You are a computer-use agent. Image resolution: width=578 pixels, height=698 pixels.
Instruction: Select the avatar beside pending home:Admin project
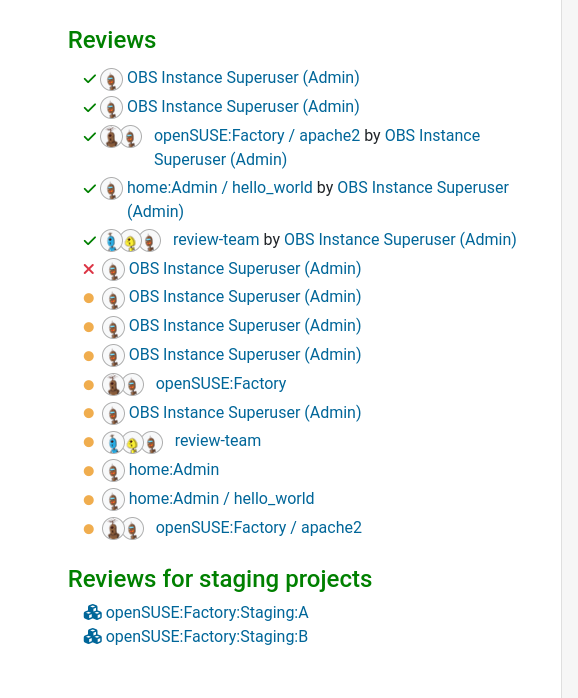click(113, 471)
